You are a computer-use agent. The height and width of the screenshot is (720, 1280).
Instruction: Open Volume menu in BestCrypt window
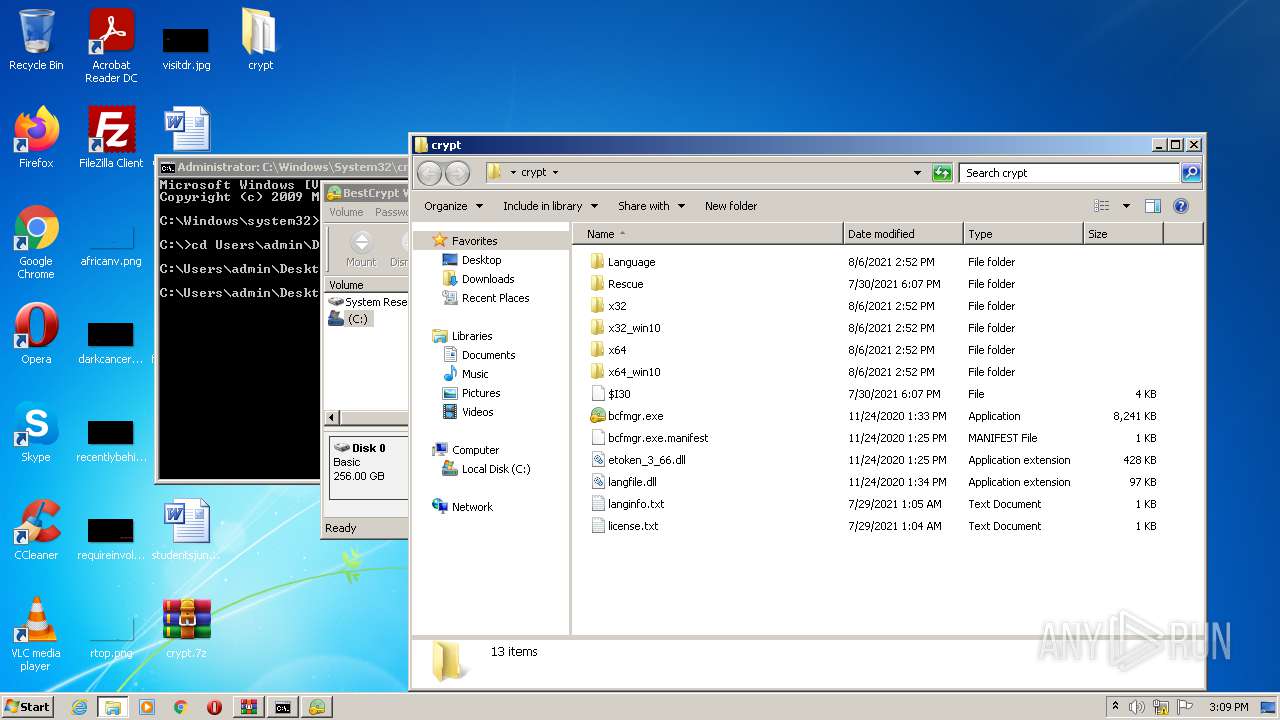347,212
